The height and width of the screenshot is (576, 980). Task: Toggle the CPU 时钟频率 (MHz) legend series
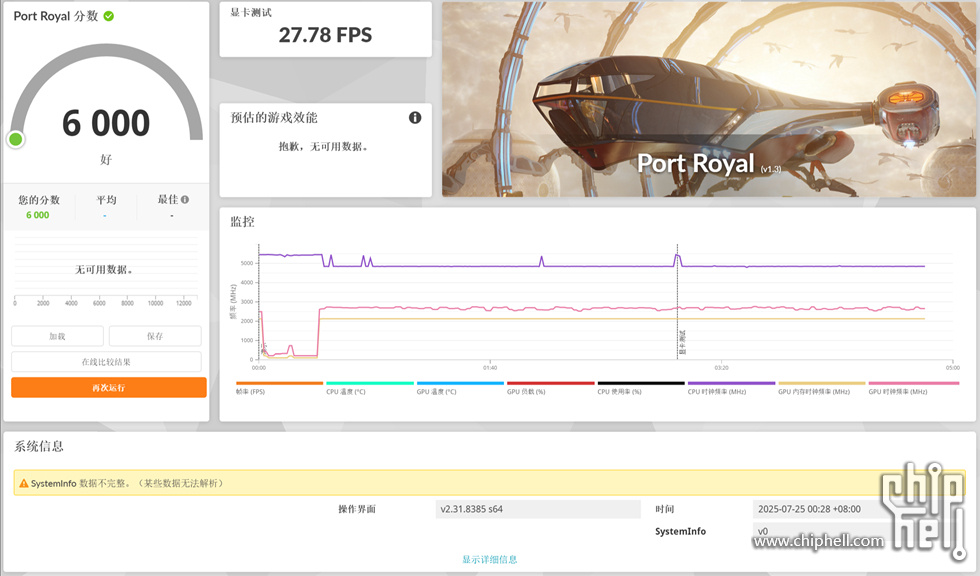tap(731, 388)
